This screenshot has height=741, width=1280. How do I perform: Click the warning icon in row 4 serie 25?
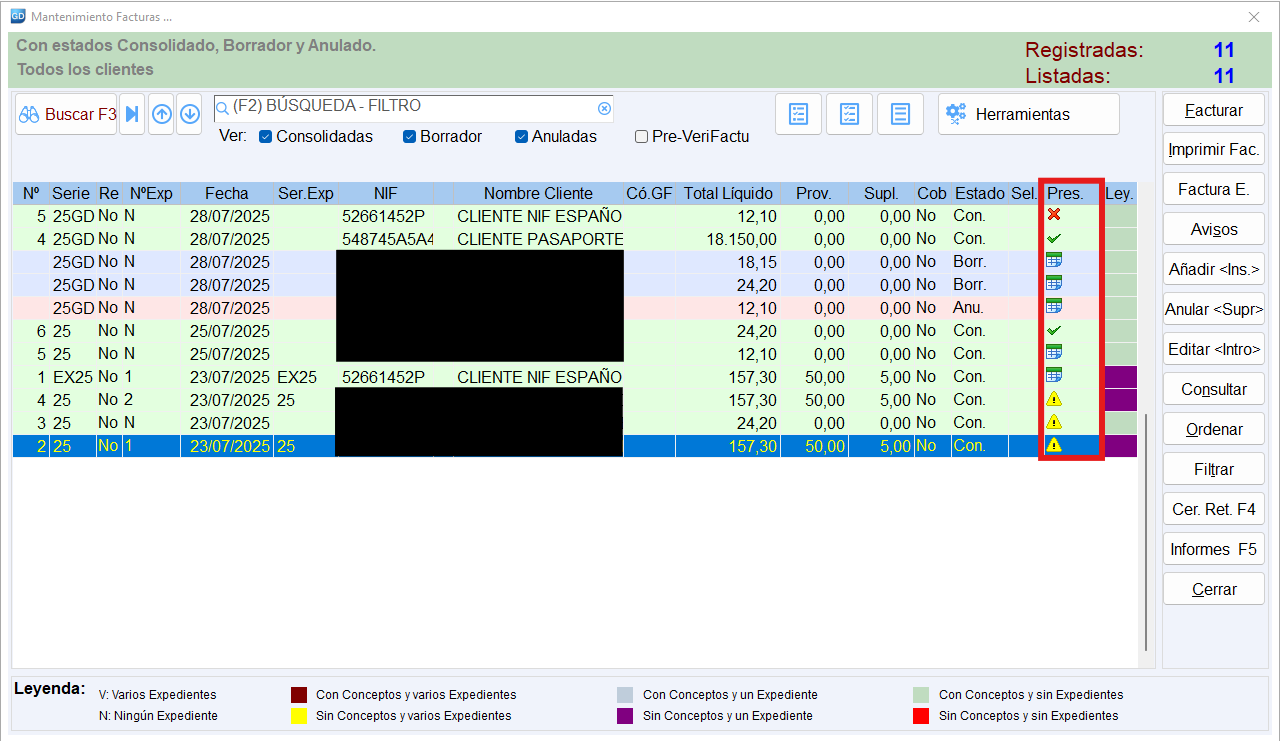[x=1053, y=399]
